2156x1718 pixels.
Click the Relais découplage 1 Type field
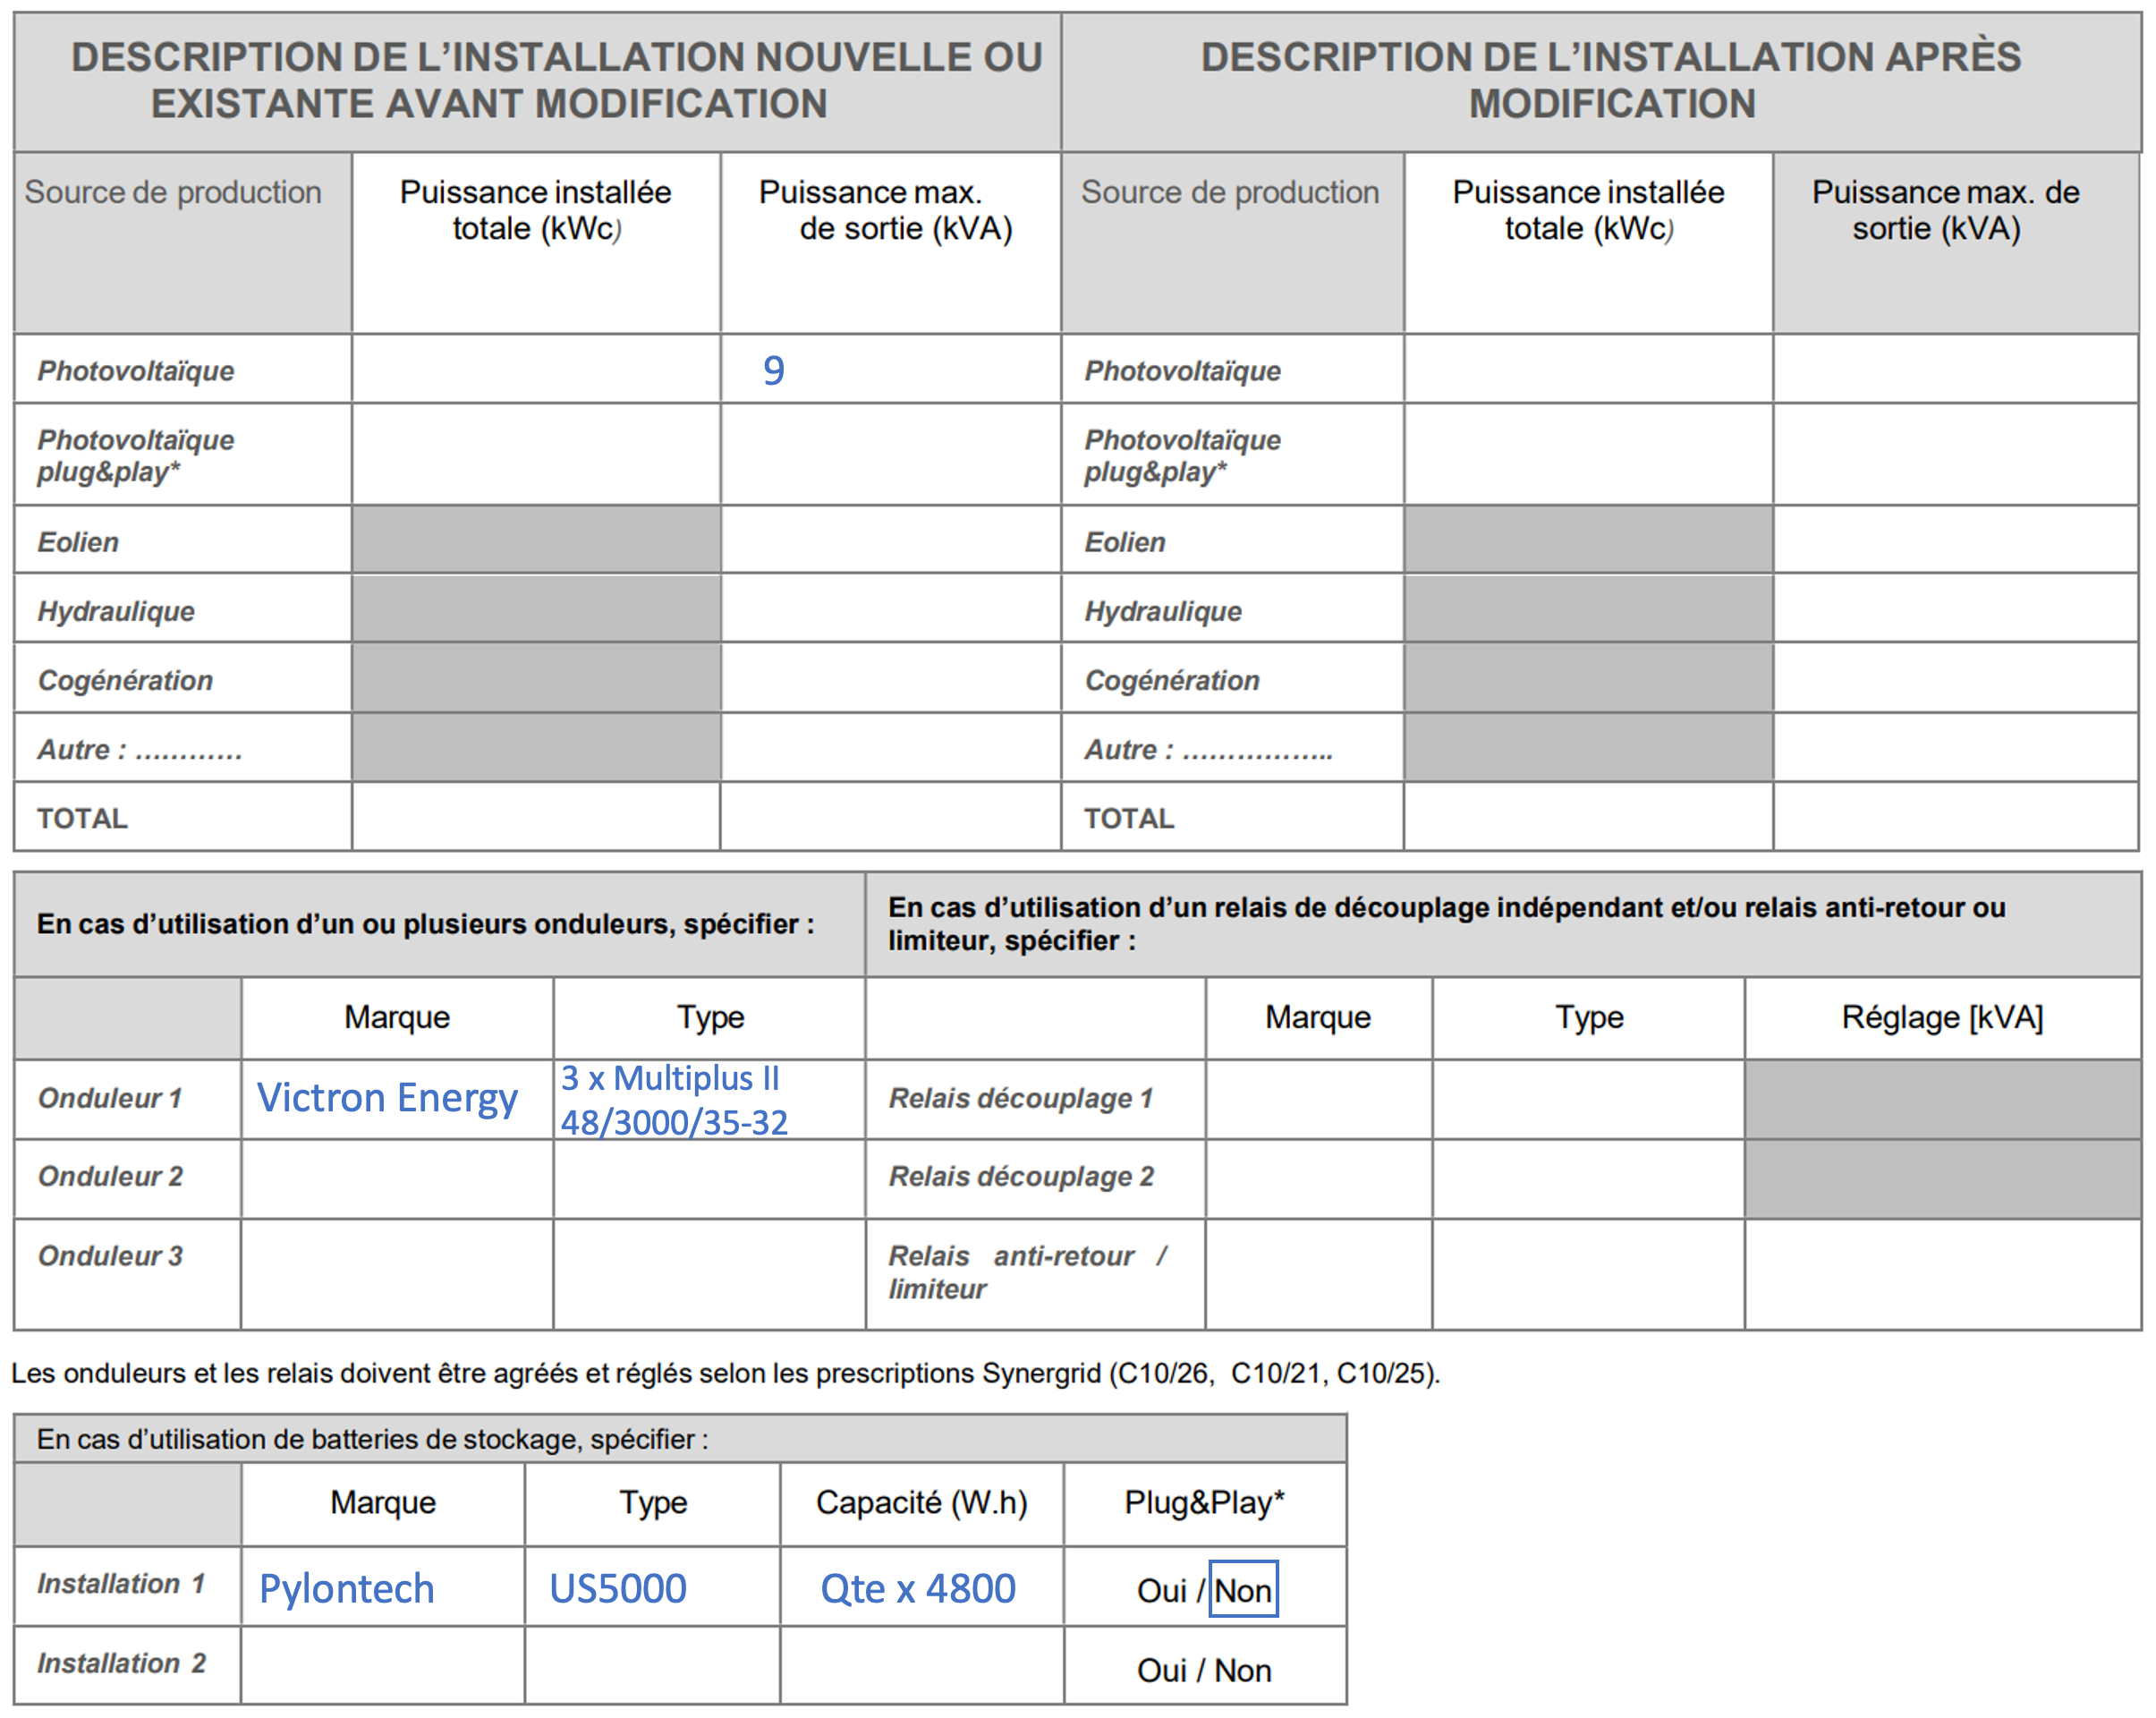[x=1588, y=1099]
